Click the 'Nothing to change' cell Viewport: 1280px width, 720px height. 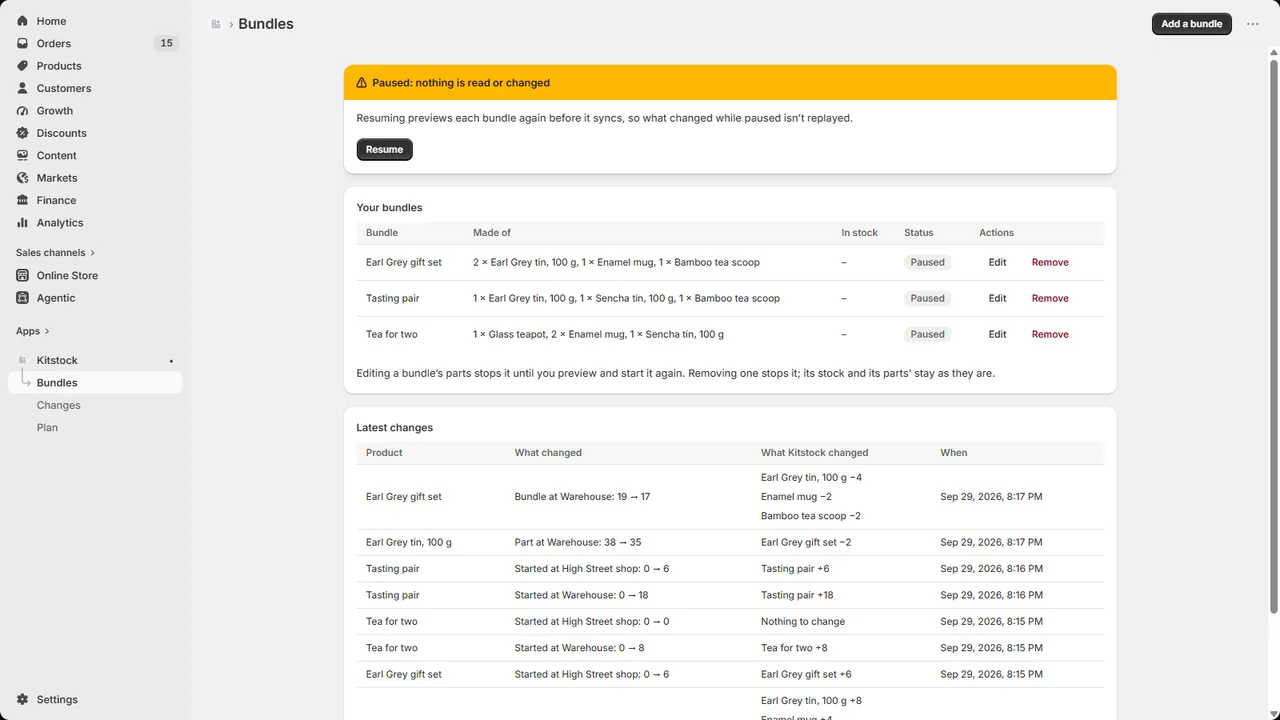(x=802, y=621)
